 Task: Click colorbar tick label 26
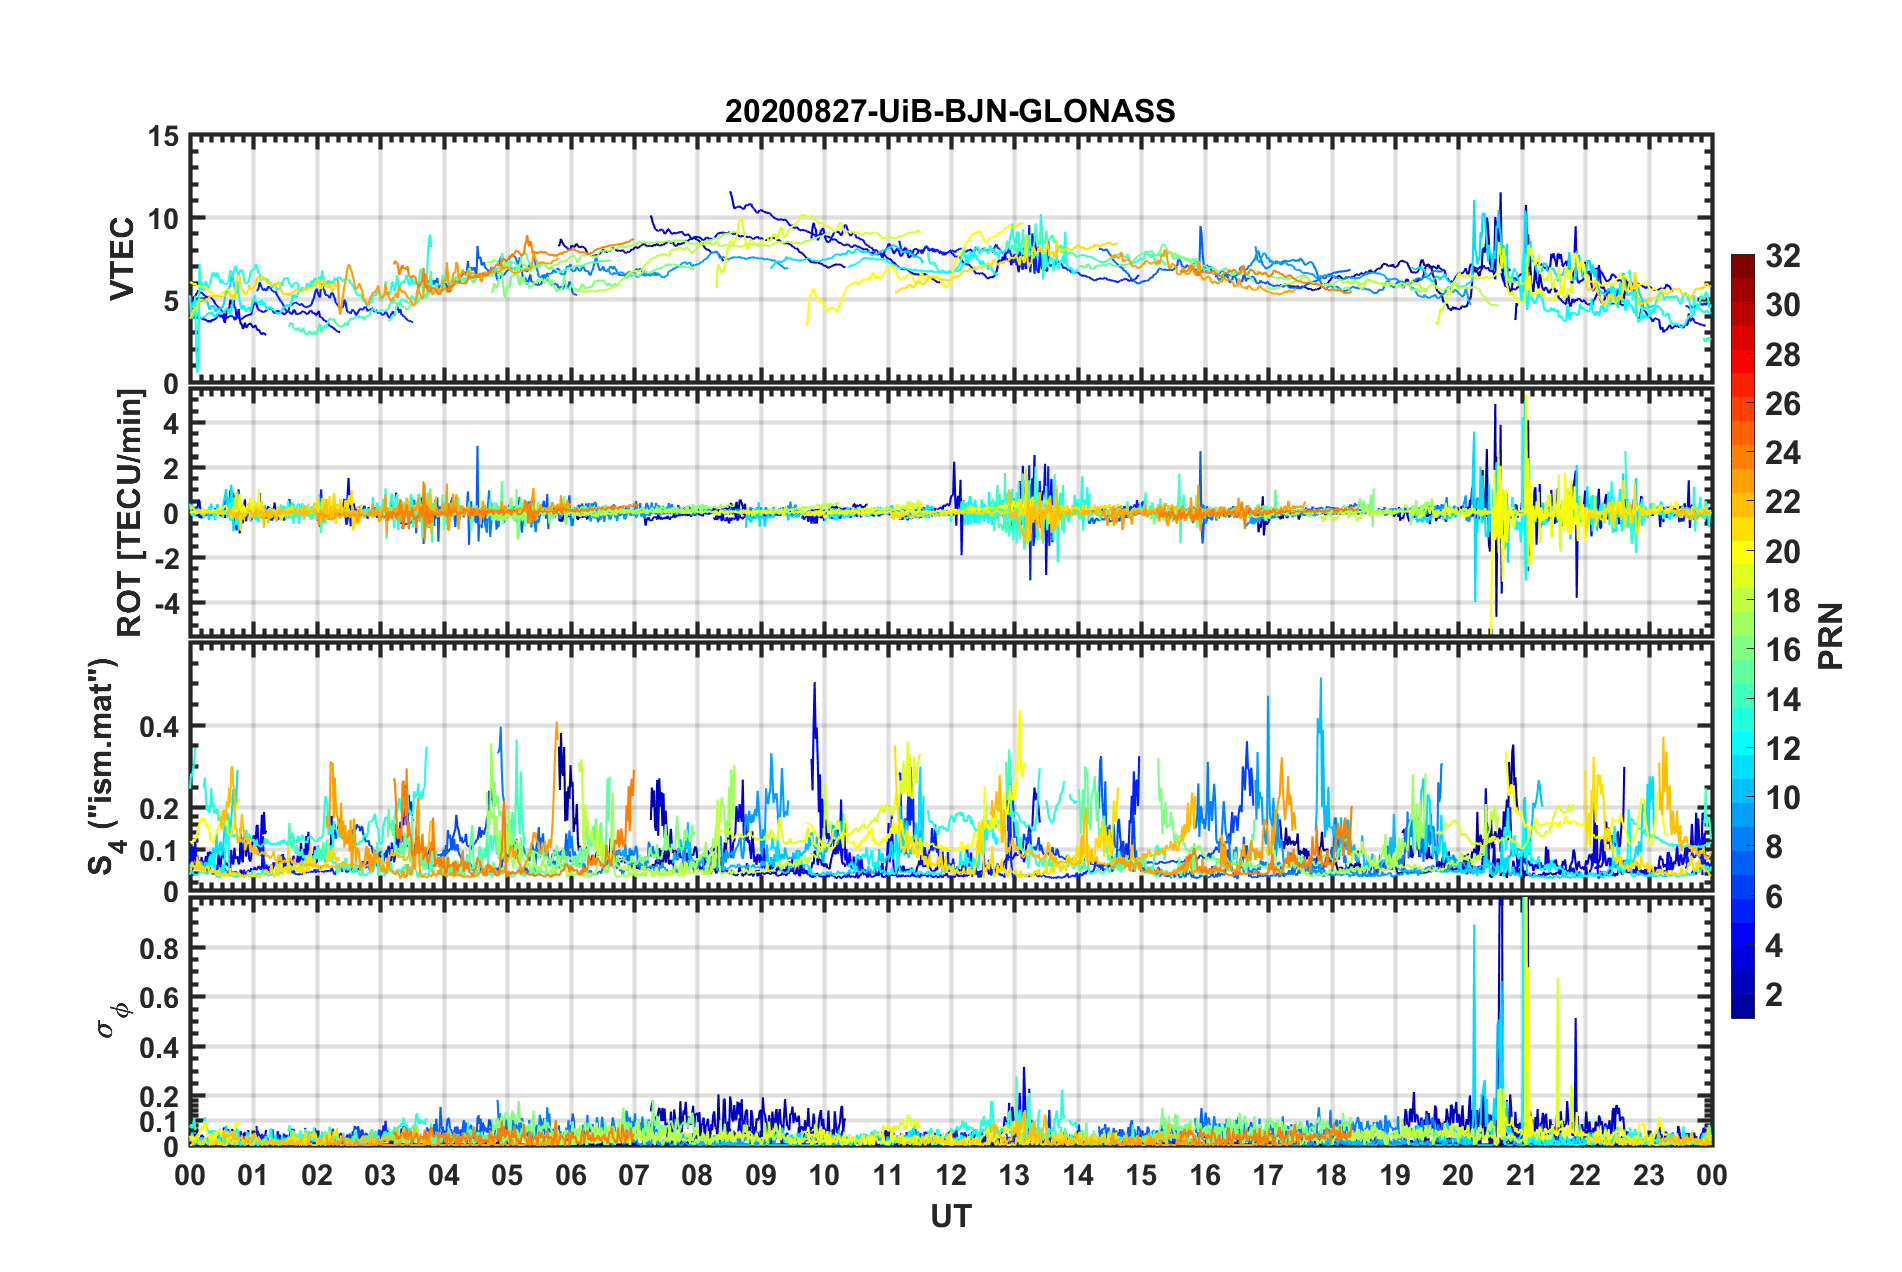(x=1782, y=404)
